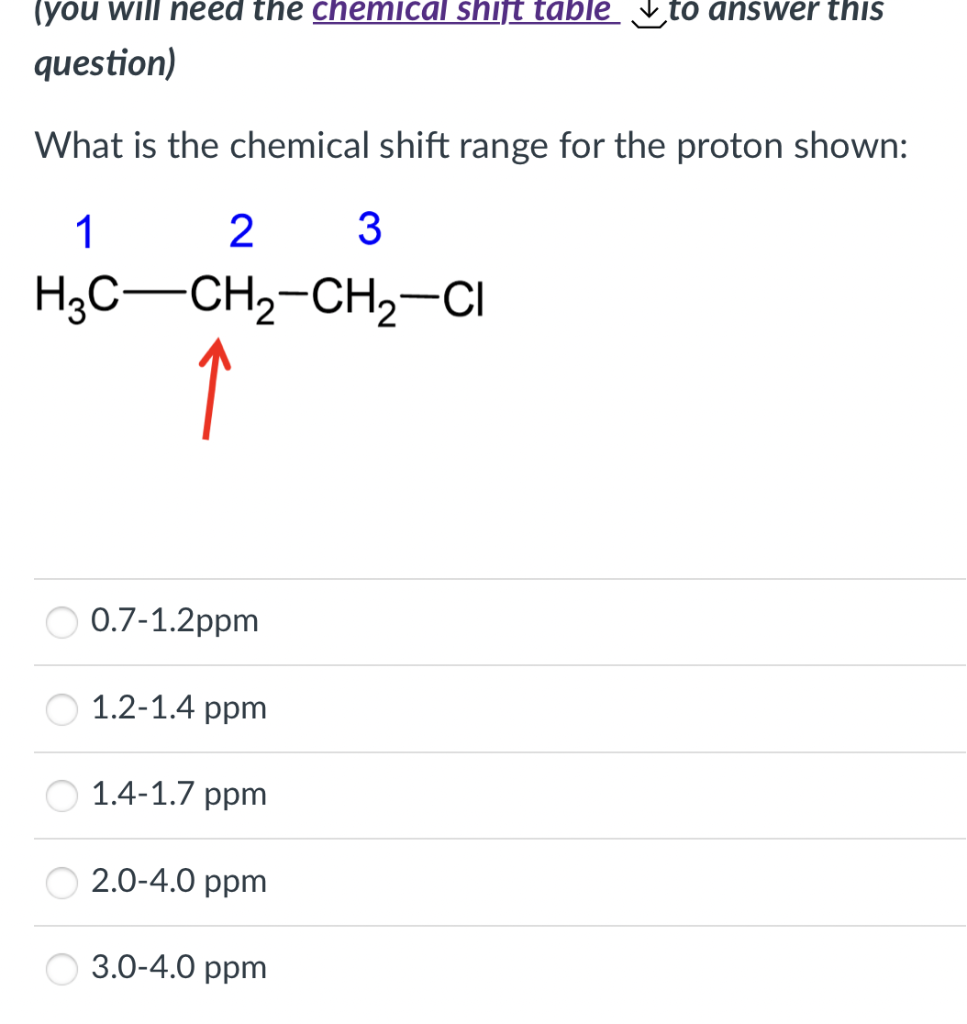This screenshot has height=1024, width=967.
Task: Click the 2.0-4.0 ppm label text
Action: coord(178,882)
